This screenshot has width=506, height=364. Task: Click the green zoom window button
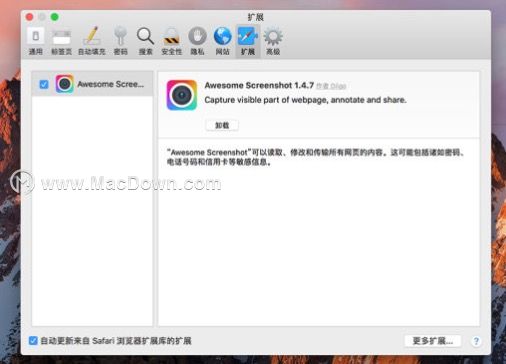[55, 17]
